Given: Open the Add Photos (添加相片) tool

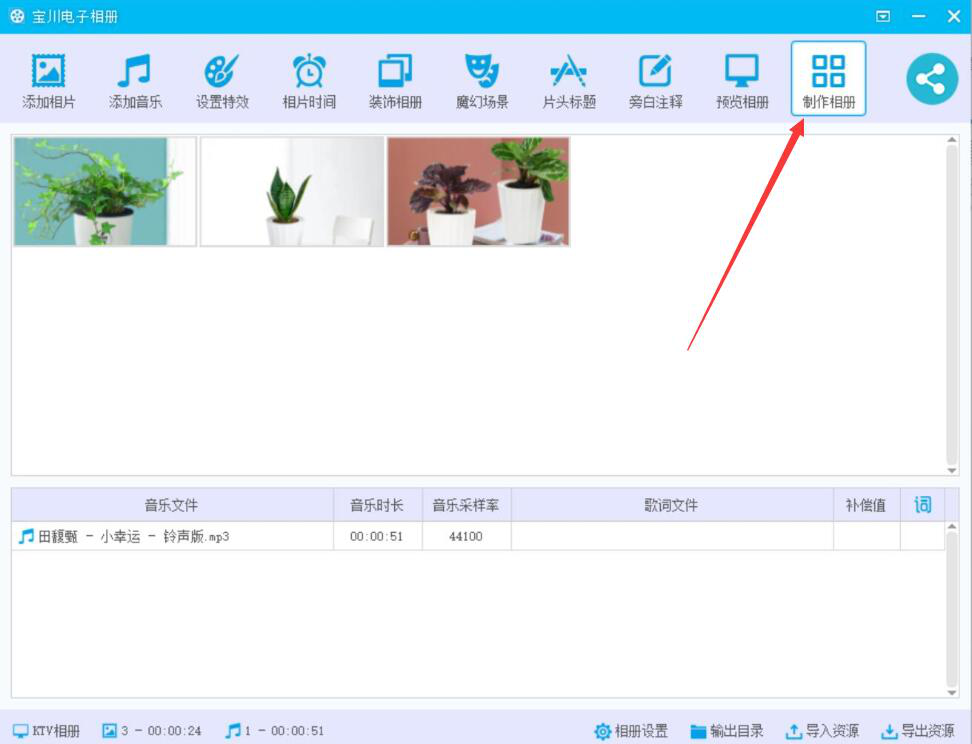Looking at the screenshot, I should pyautogui.click(x=48, y=81).
